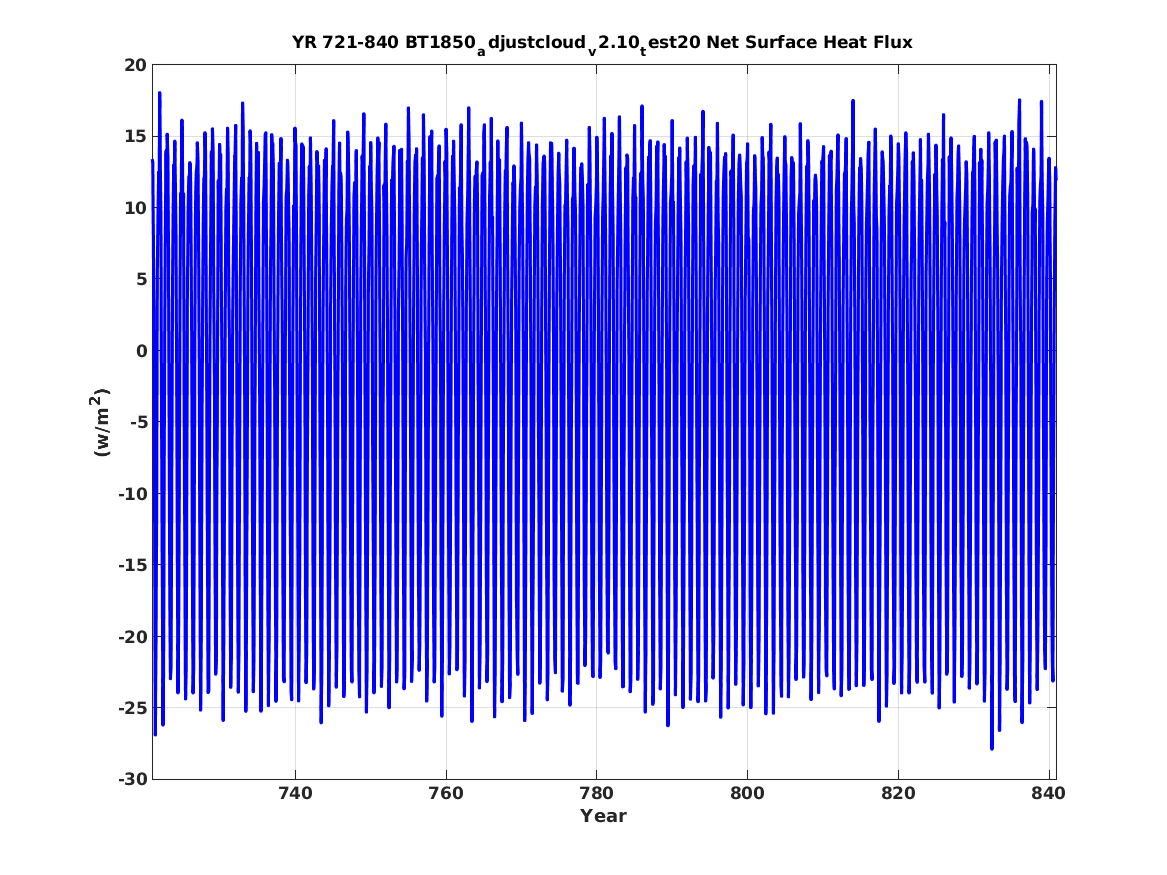The width and height of the screenshot is (1167, 875).
Task: Click the y-axis tick label '-30'
Action: (x=132, y=780)
